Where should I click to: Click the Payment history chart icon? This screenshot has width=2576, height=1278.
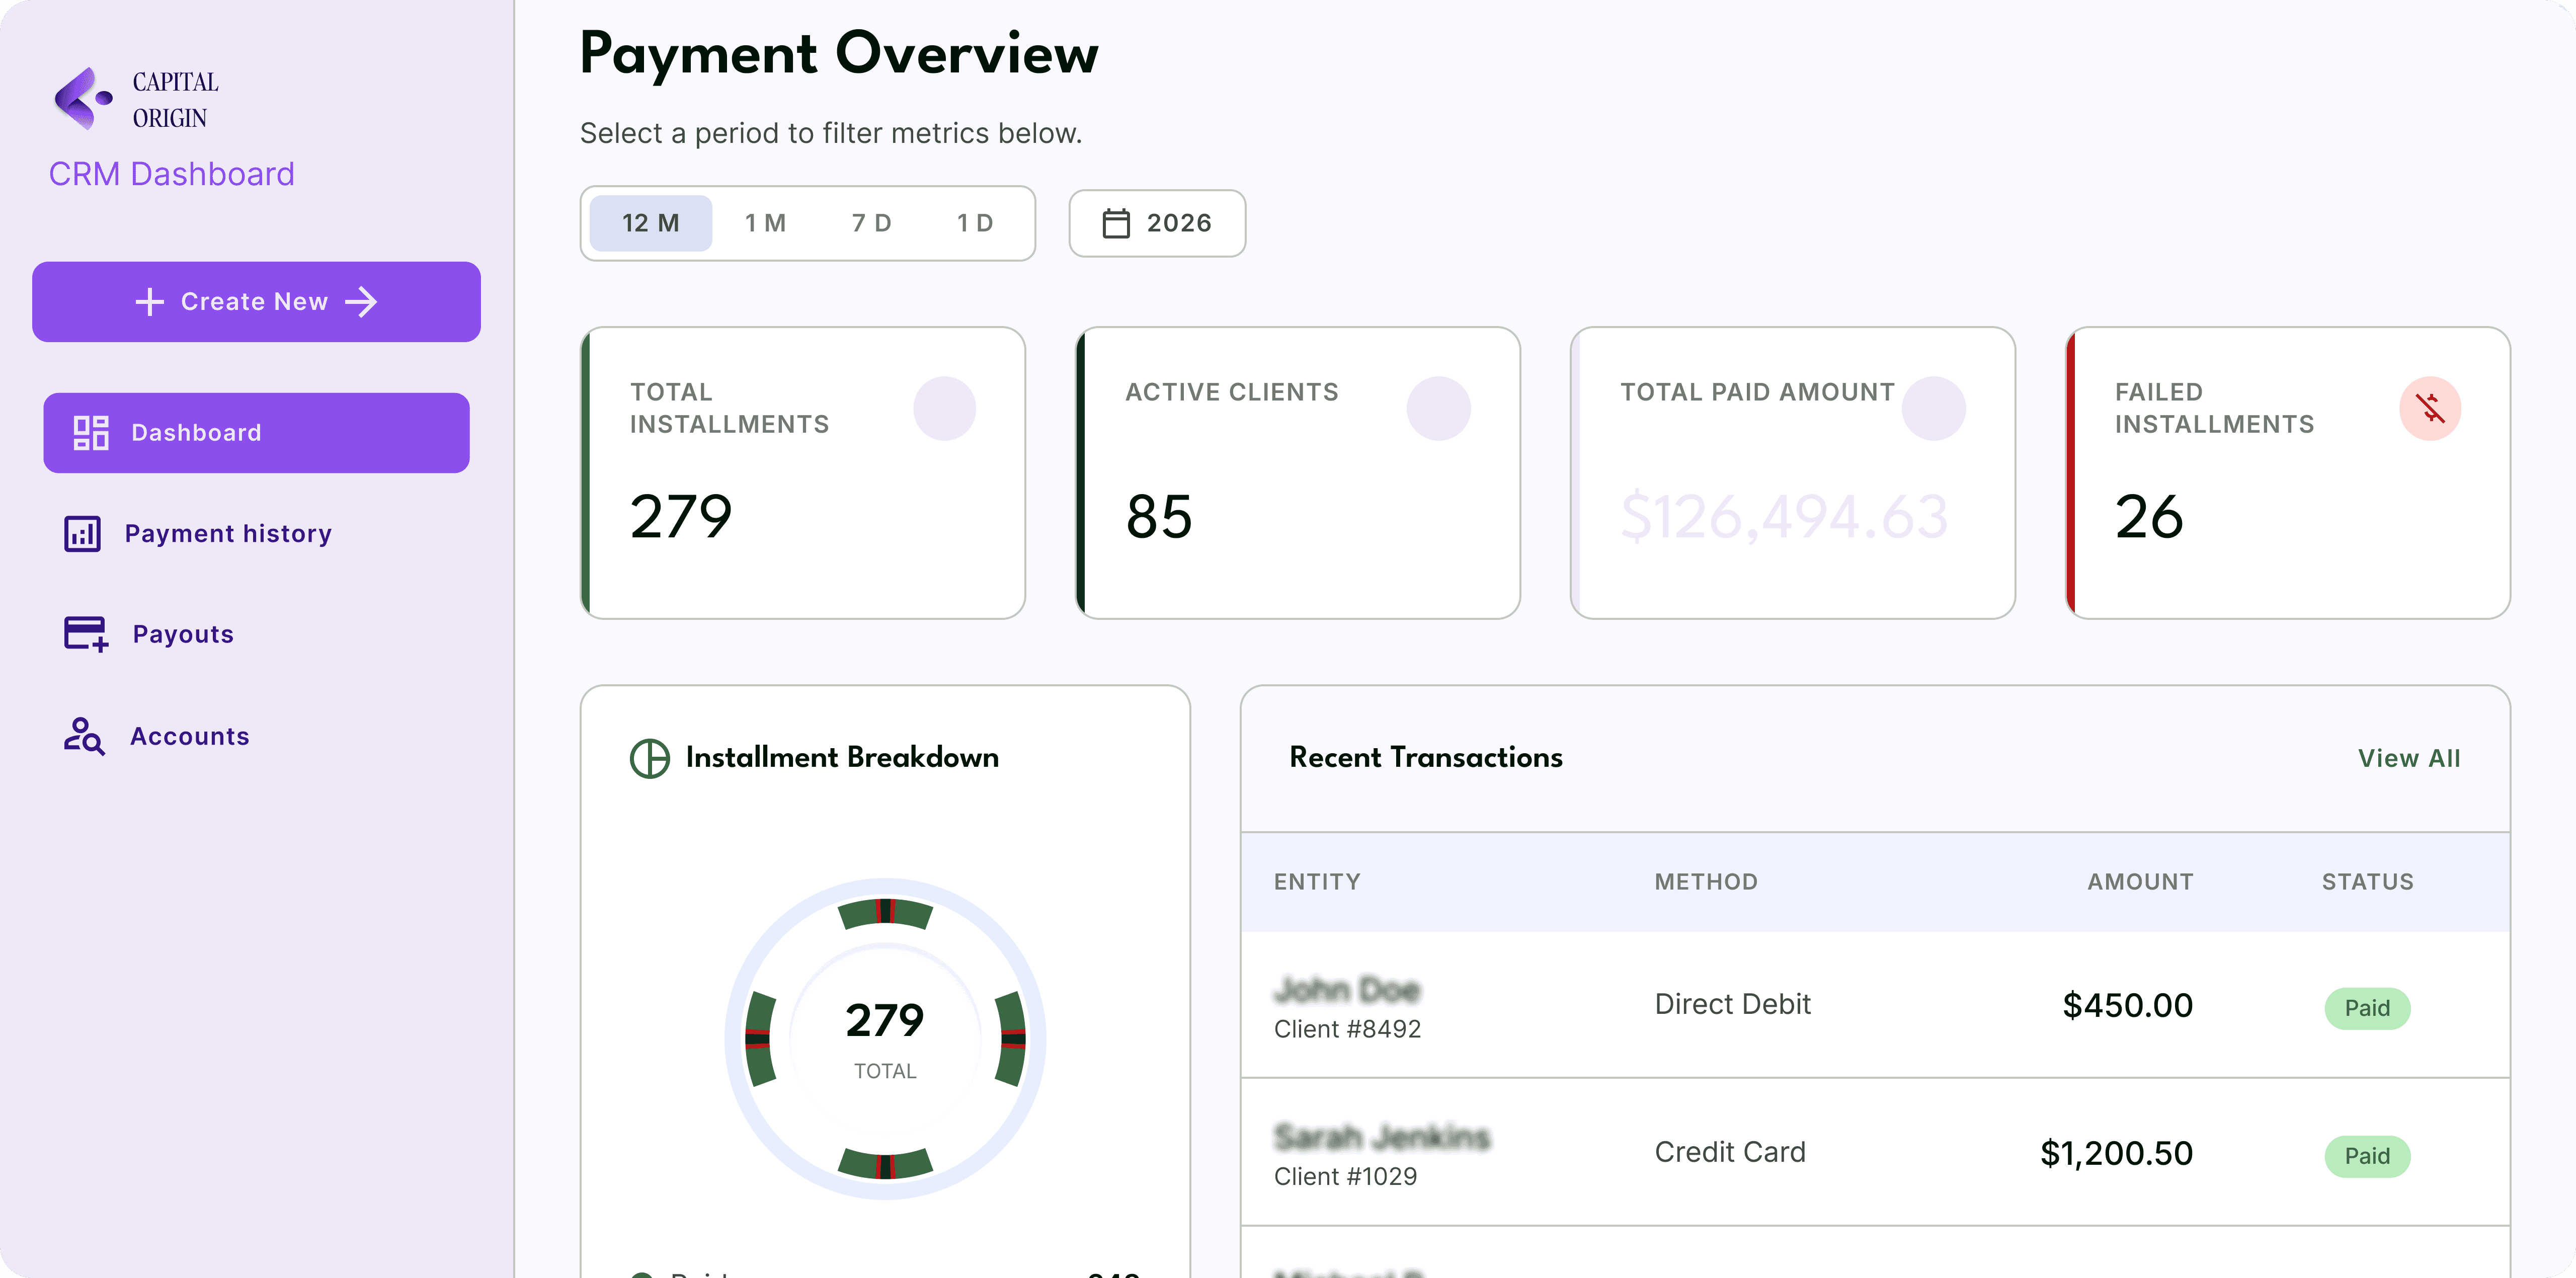[x=82, y=534]
